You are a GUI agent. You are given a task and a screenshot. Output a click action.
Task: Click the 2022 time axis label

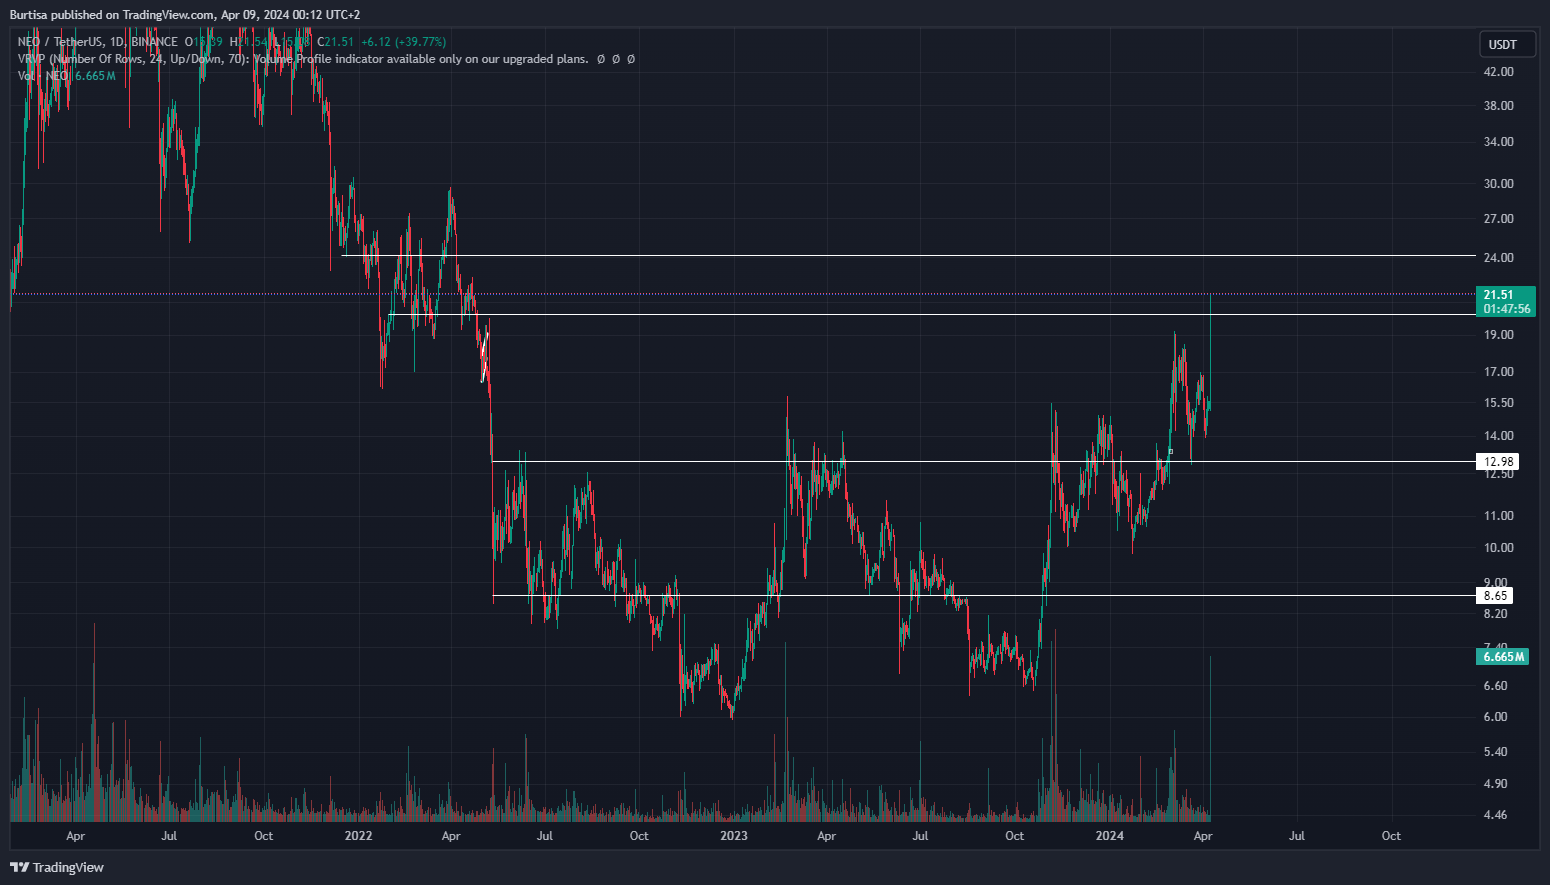coord(358,836)
